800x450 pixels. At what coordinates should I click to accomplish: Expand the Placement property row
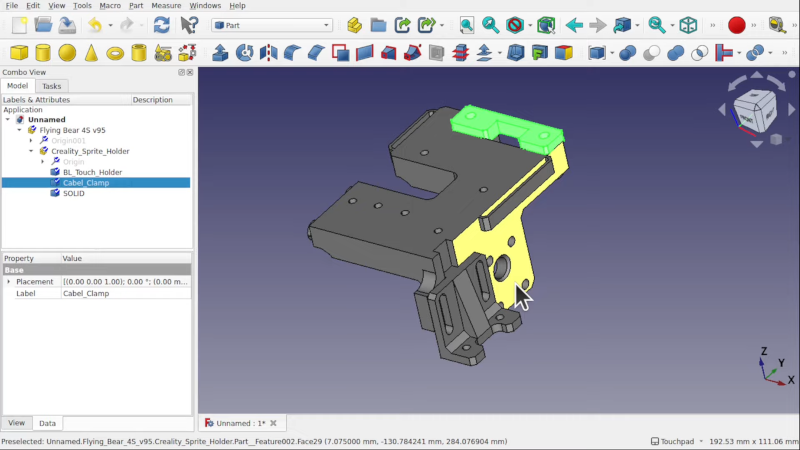pyautogui.click(x=9, y=282)
